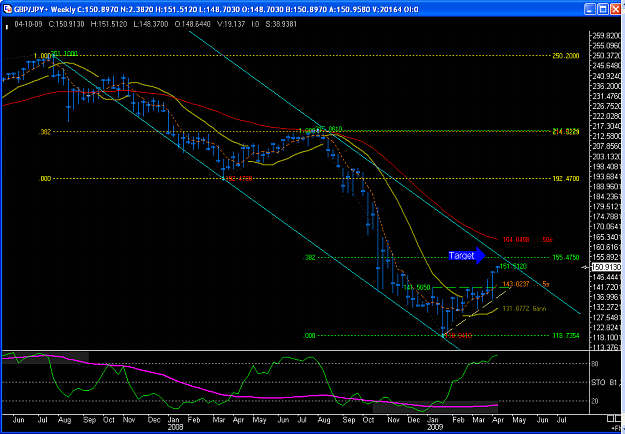The height and width of the screenshot is (434, 625).
Task: Click the green 151.5120 high label
Action: (x=513, y=266)
